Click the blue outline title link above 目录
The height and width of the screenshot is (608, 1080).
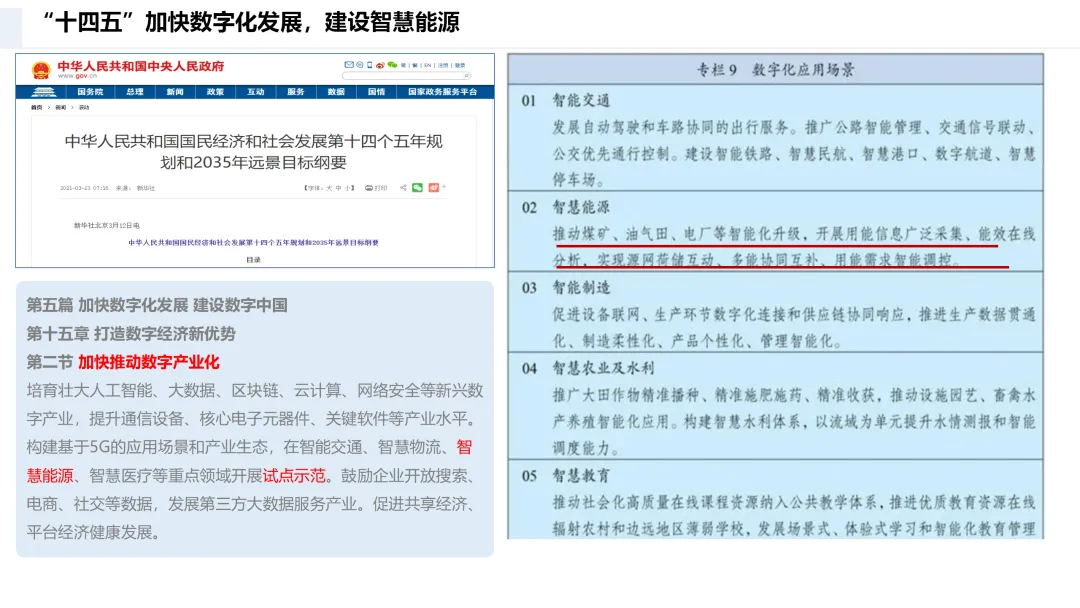coord(253,242)
